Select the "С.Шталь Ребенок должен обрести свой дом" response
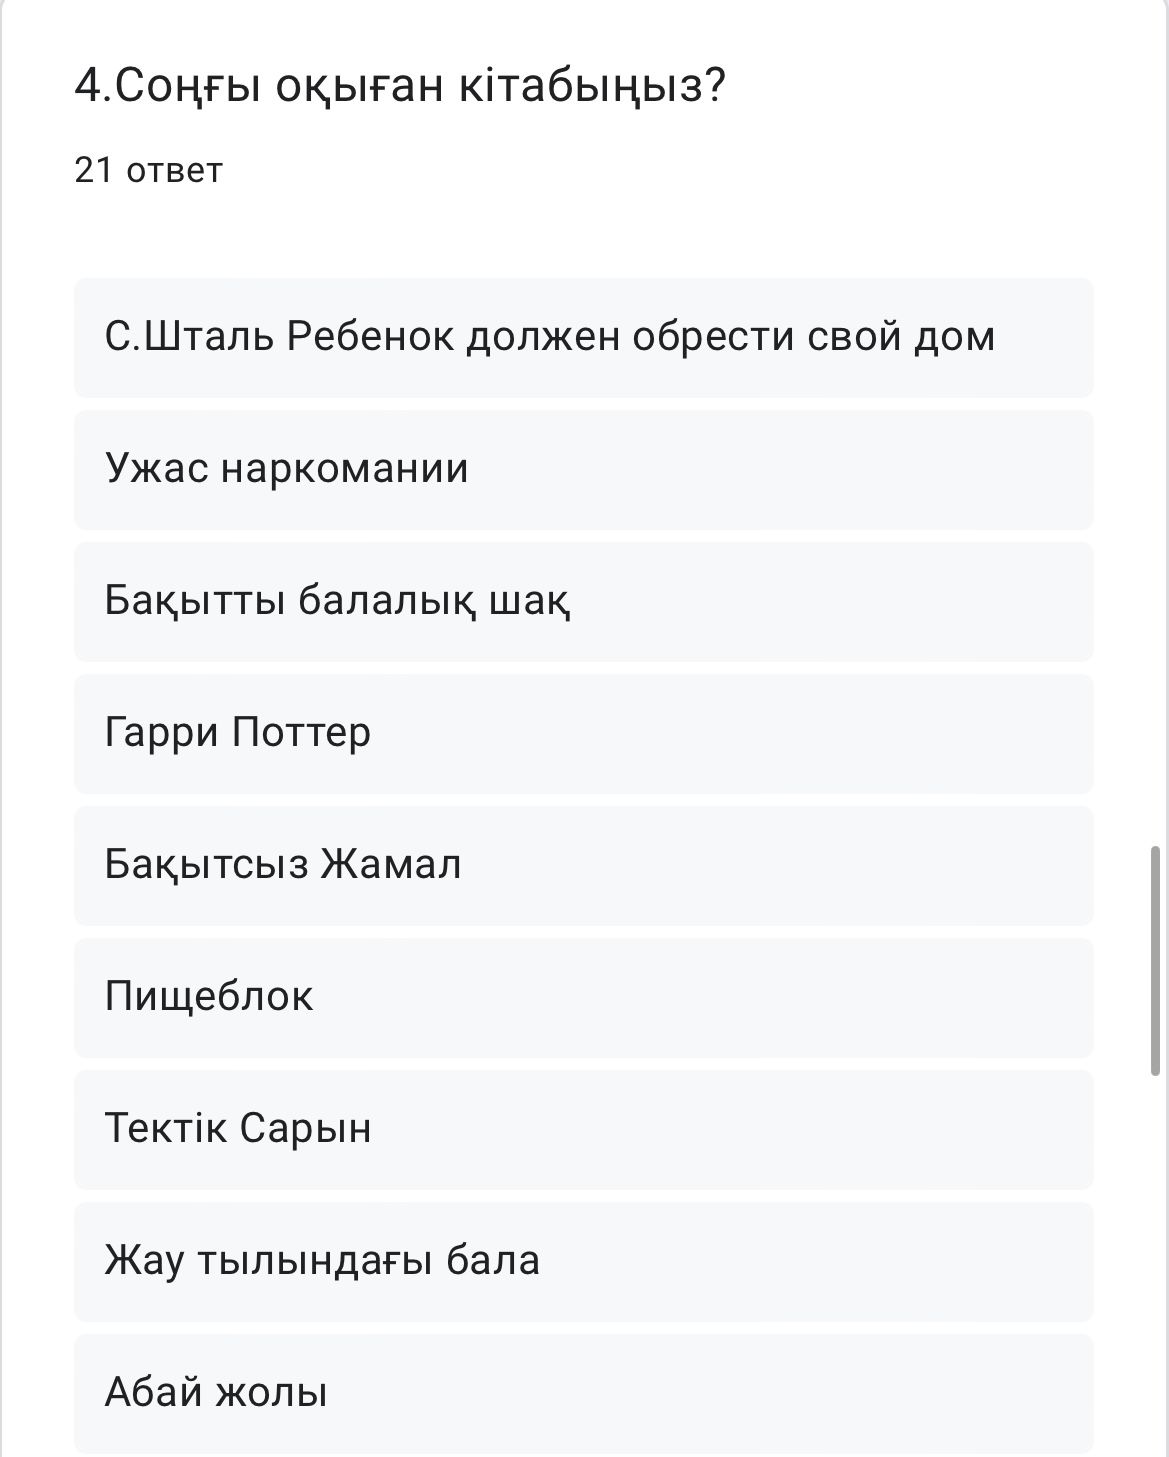Viewport: 1169px width, 1457px height. (x=583, y=337)
